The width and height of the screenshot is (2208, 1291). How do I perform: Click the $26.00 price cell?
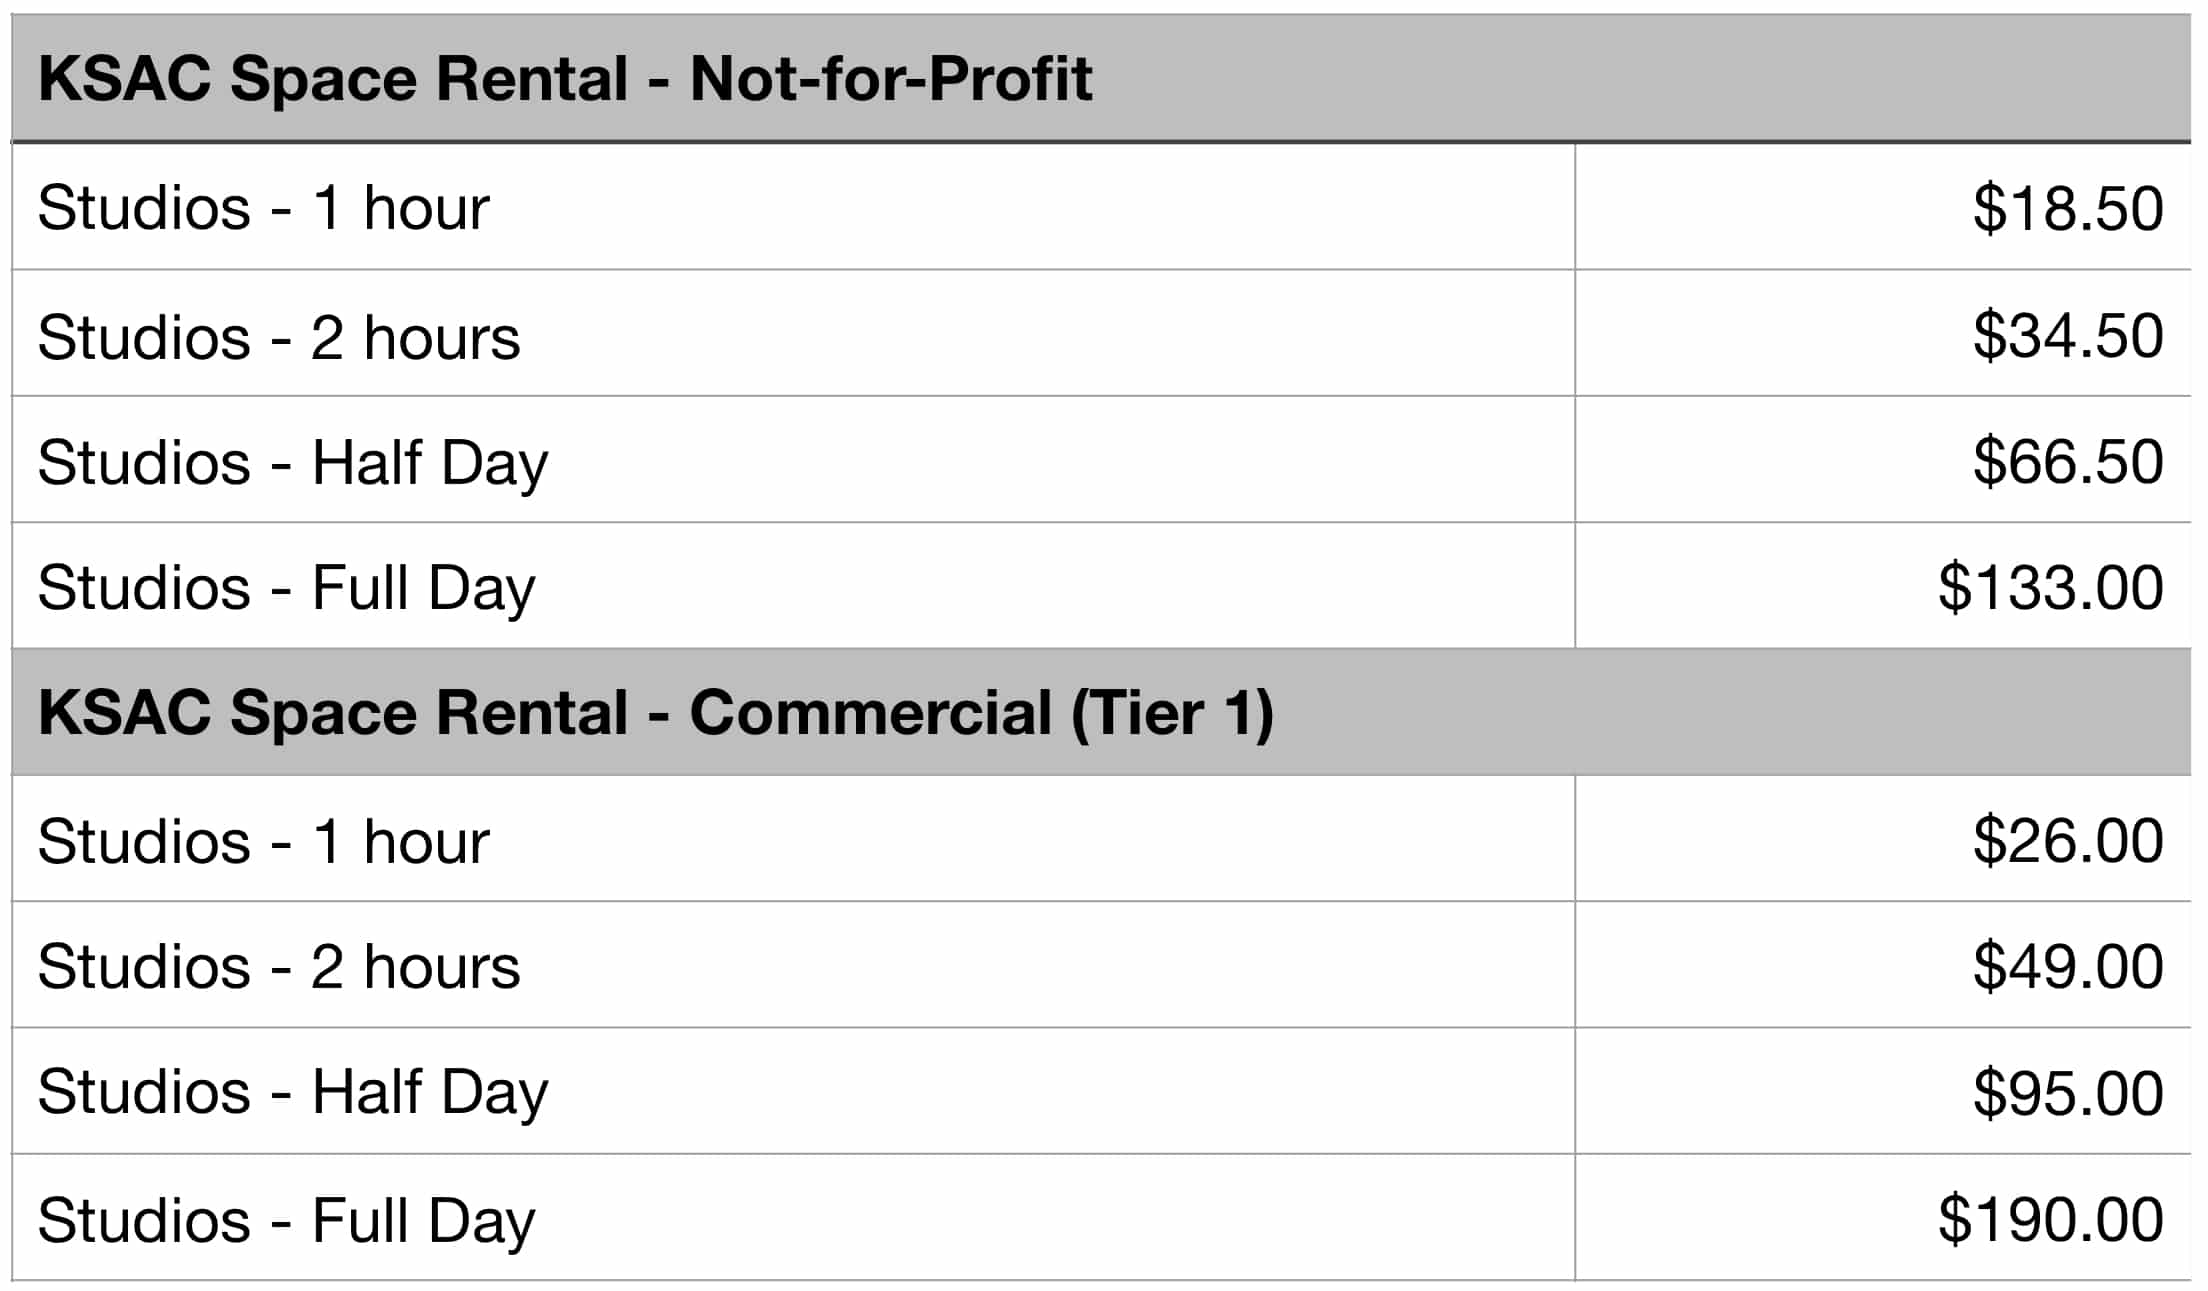tap(1883, 839)
